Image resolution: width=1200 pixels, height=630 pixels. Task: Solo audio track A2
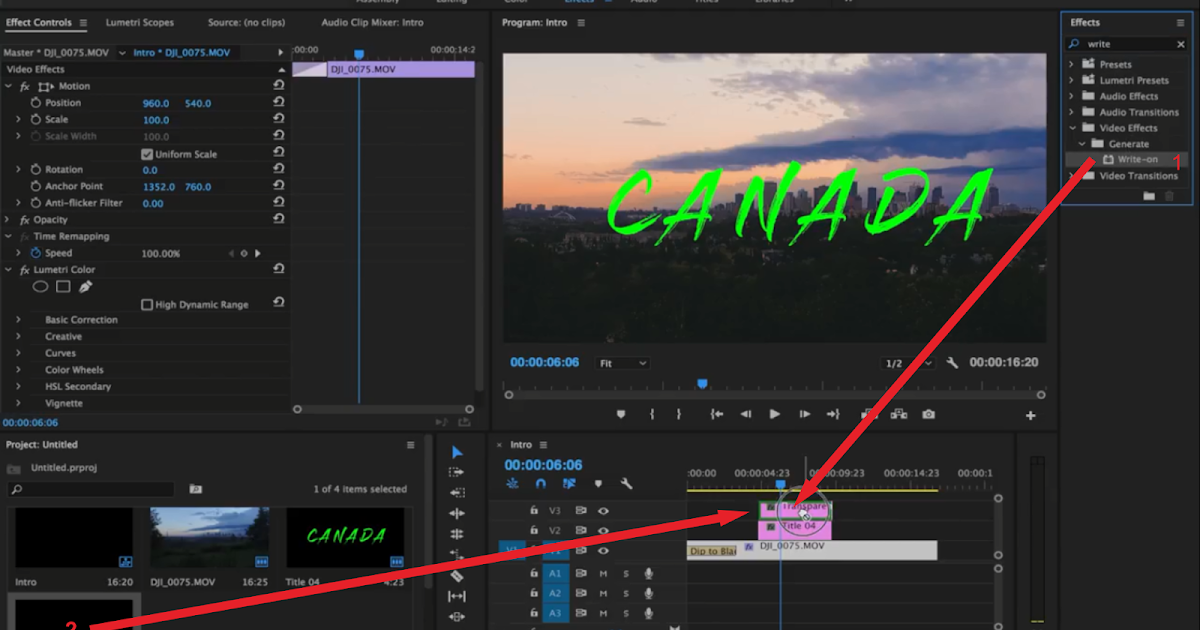click(626, 593)
